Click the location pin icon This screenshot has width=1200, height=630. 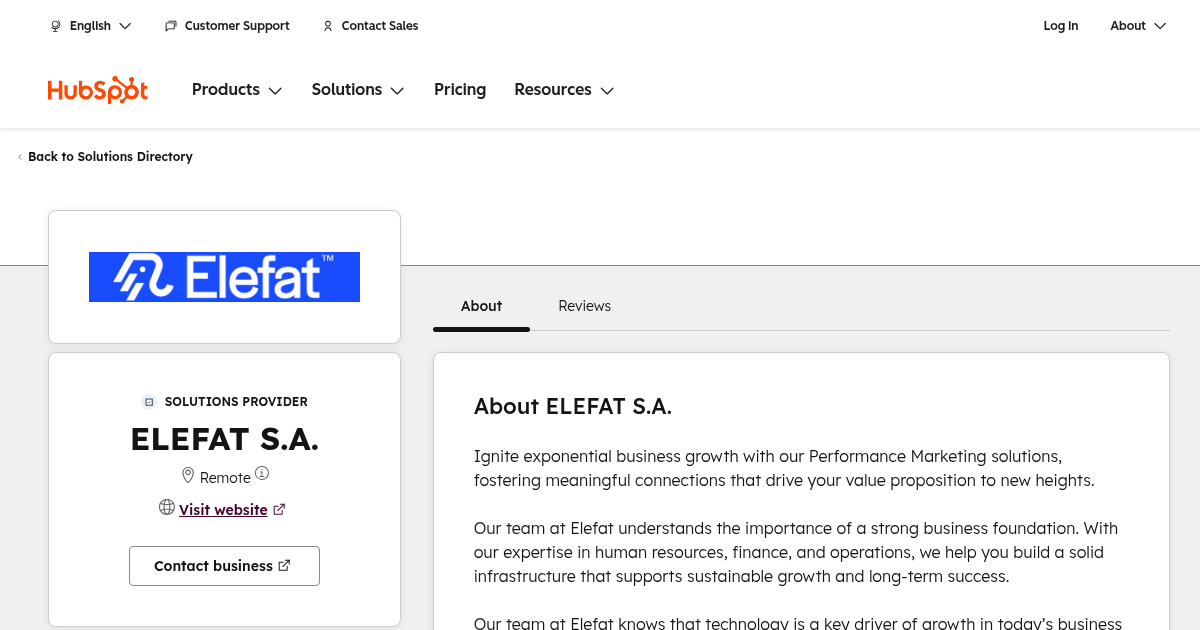tap(188, 475)
